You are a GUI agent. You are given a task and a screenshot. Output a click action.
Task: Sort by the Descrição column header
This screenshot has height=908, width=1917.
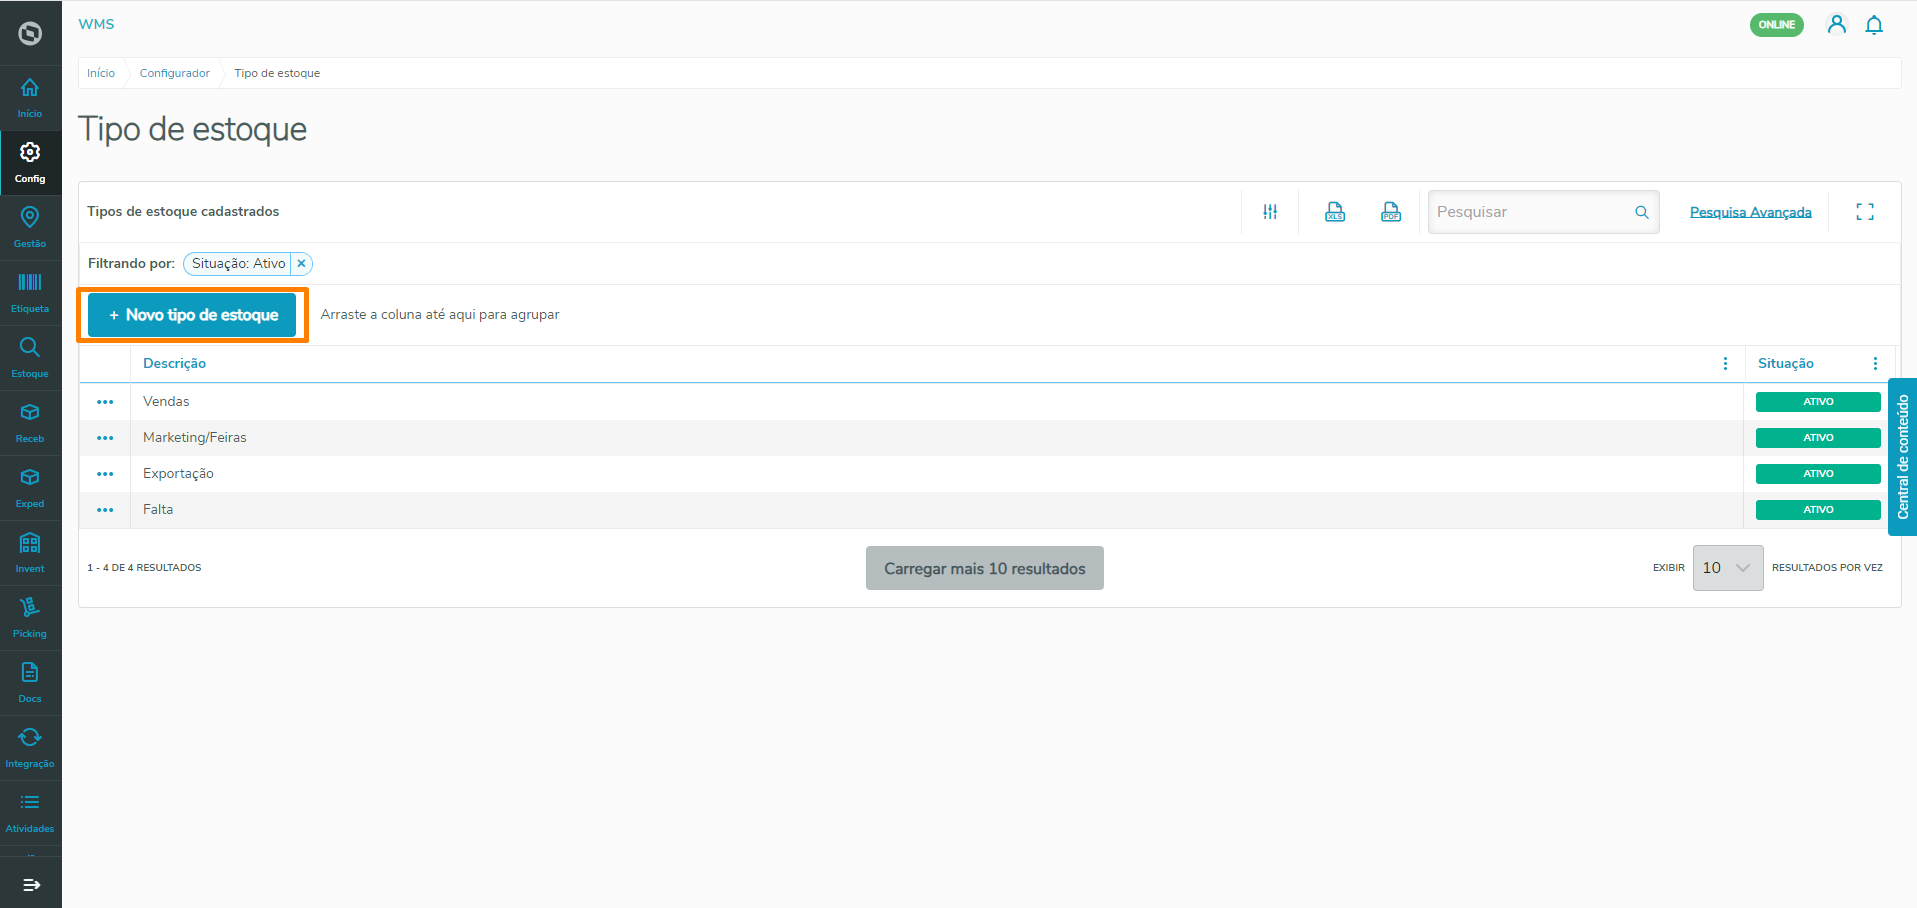174,364
